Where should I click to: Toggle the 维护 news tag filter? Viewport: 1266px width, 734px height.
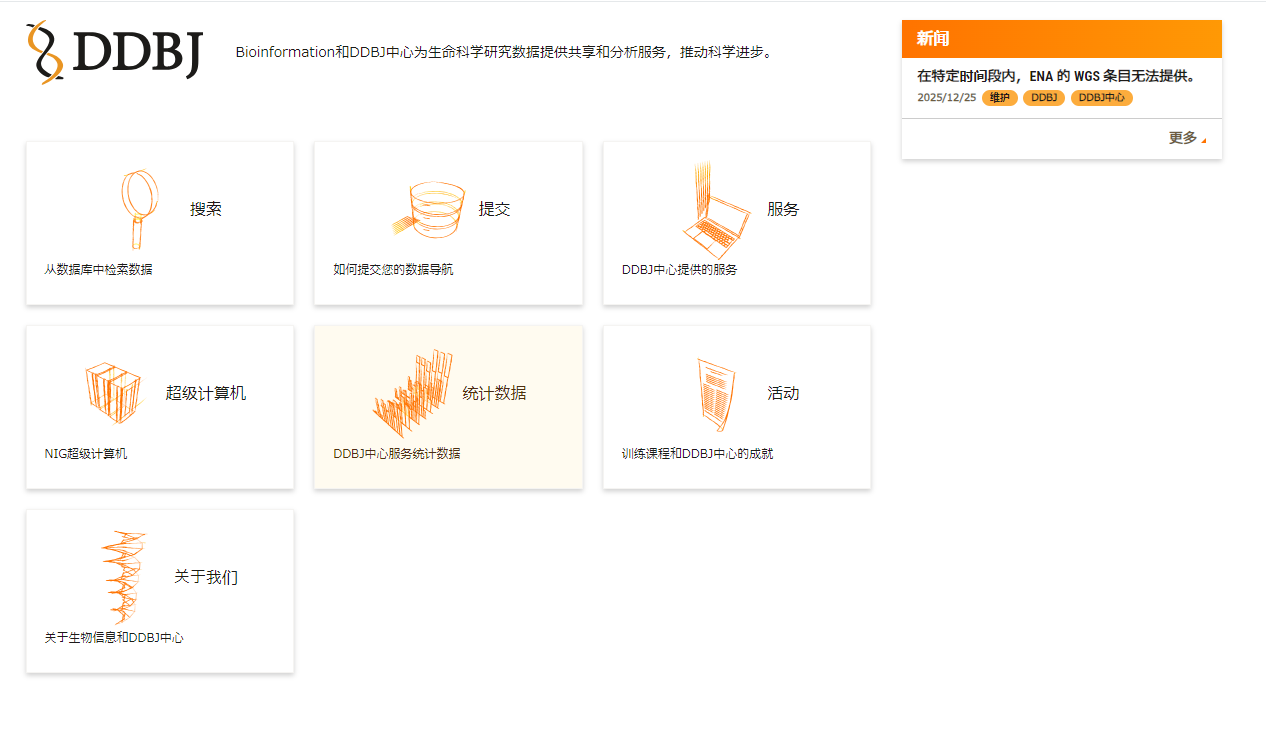[x=999, y=98]
